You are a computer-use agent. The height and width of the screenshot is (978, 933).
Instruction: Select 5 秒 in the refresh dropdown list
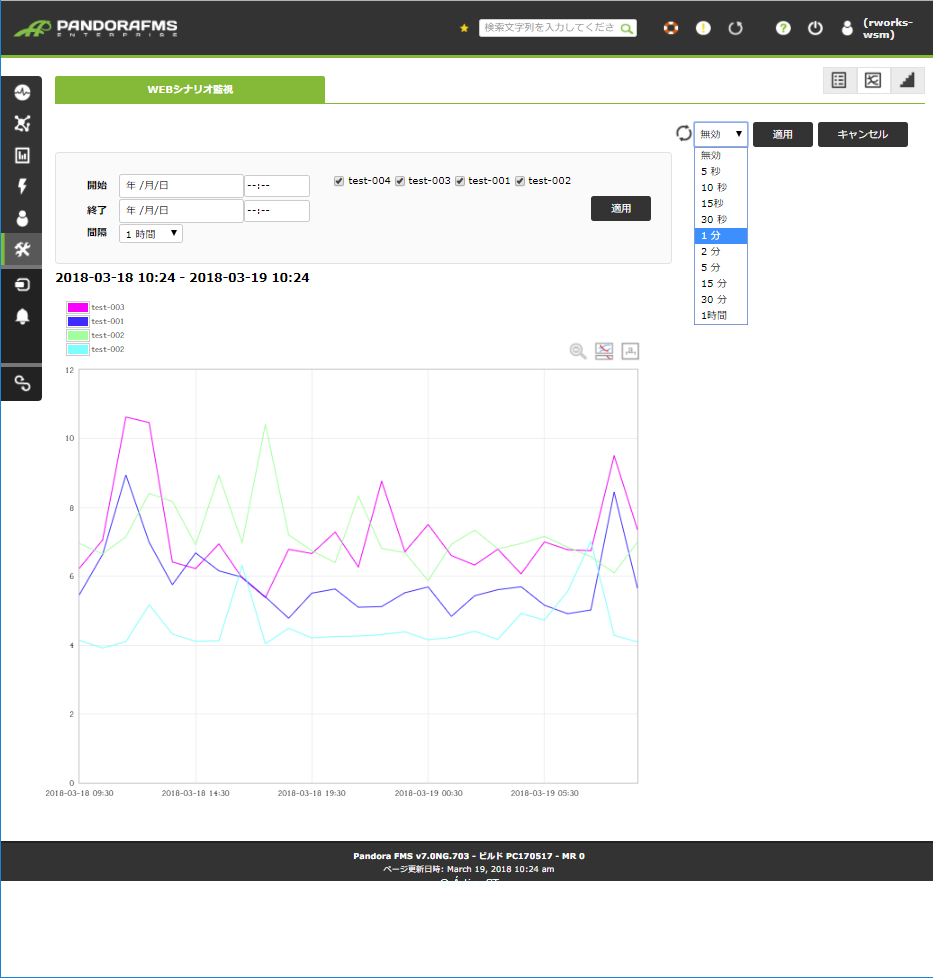pyautogui.click(x=720, y=172)
